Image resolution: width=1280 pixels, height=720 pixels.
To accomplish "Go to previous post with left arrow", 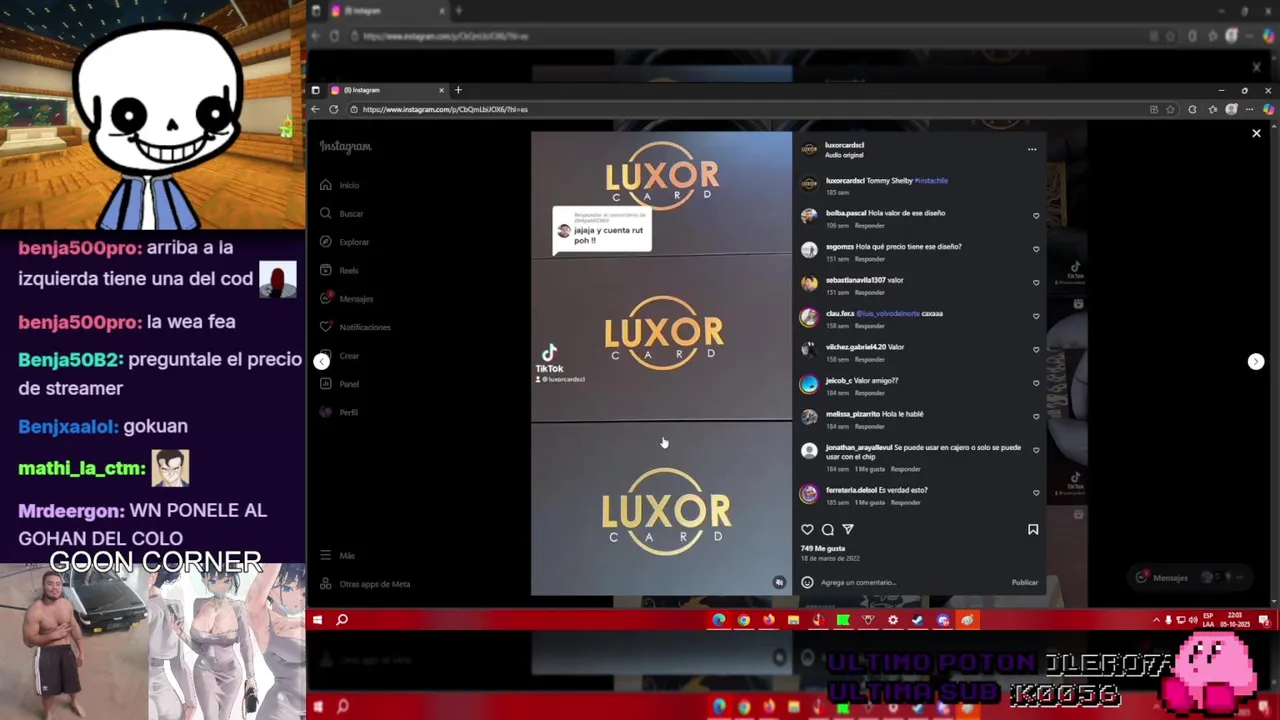I will [x=321, y=361].
